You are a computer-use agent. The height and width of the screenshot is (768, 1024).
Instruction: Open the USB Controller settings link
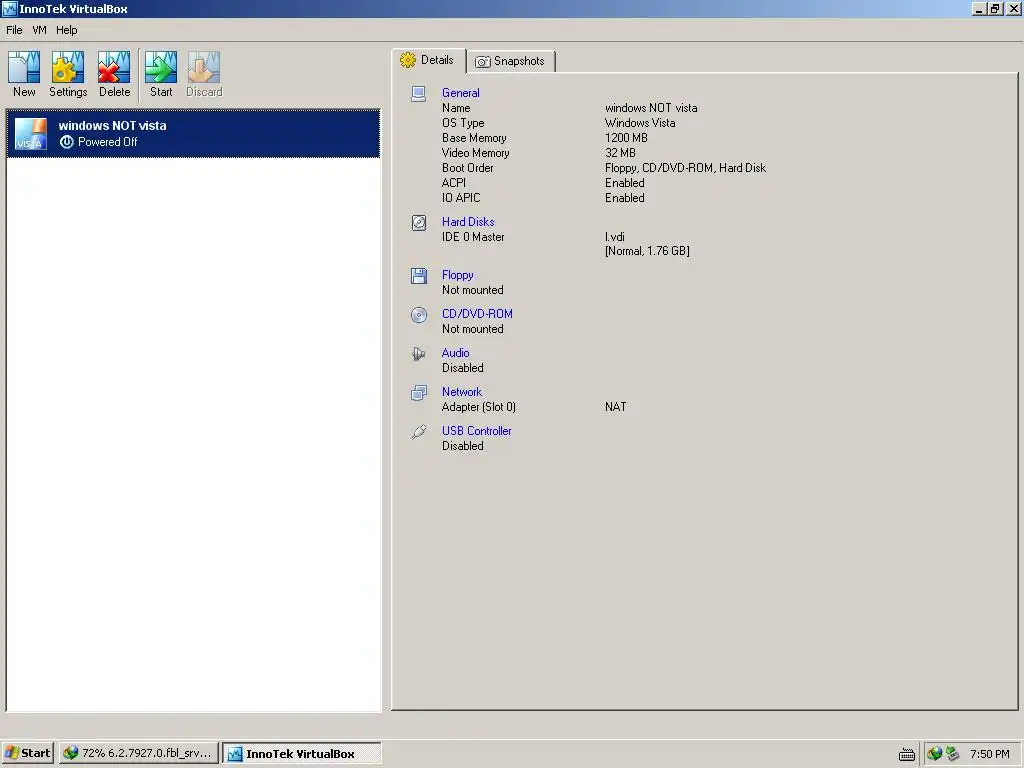pos(476,431)
